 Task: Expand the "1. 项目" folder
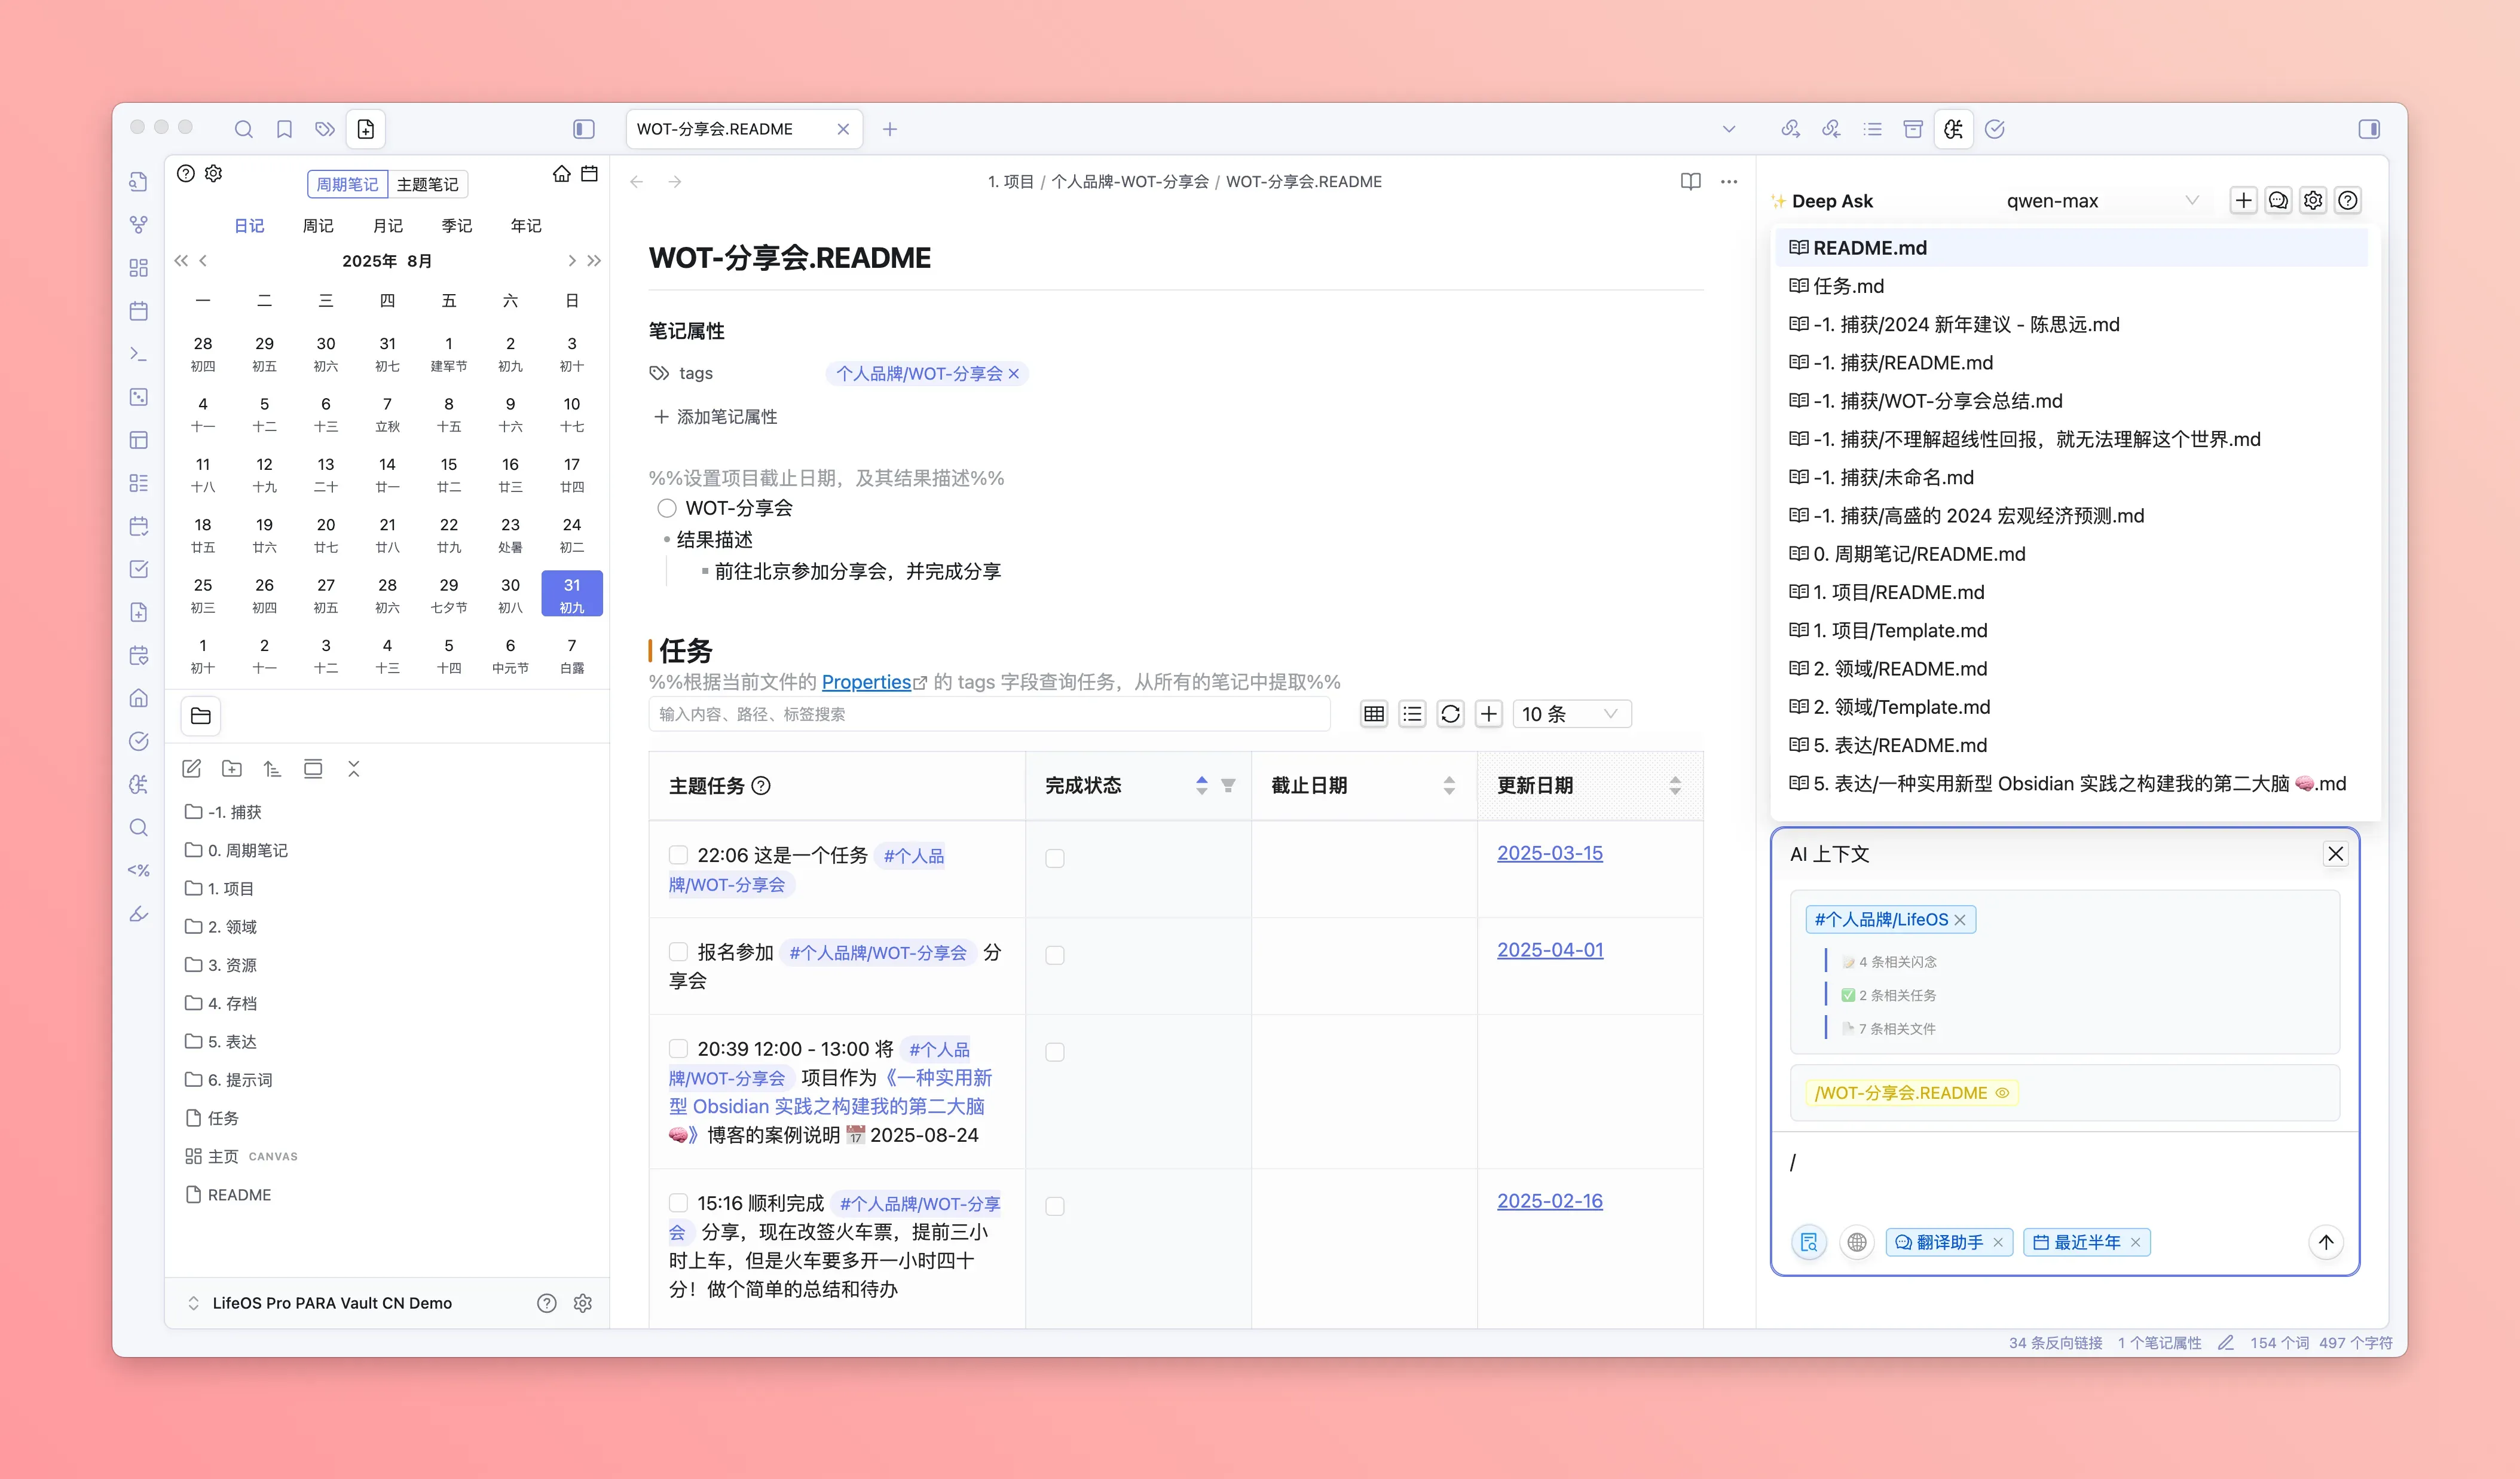[x=230, y=888]
